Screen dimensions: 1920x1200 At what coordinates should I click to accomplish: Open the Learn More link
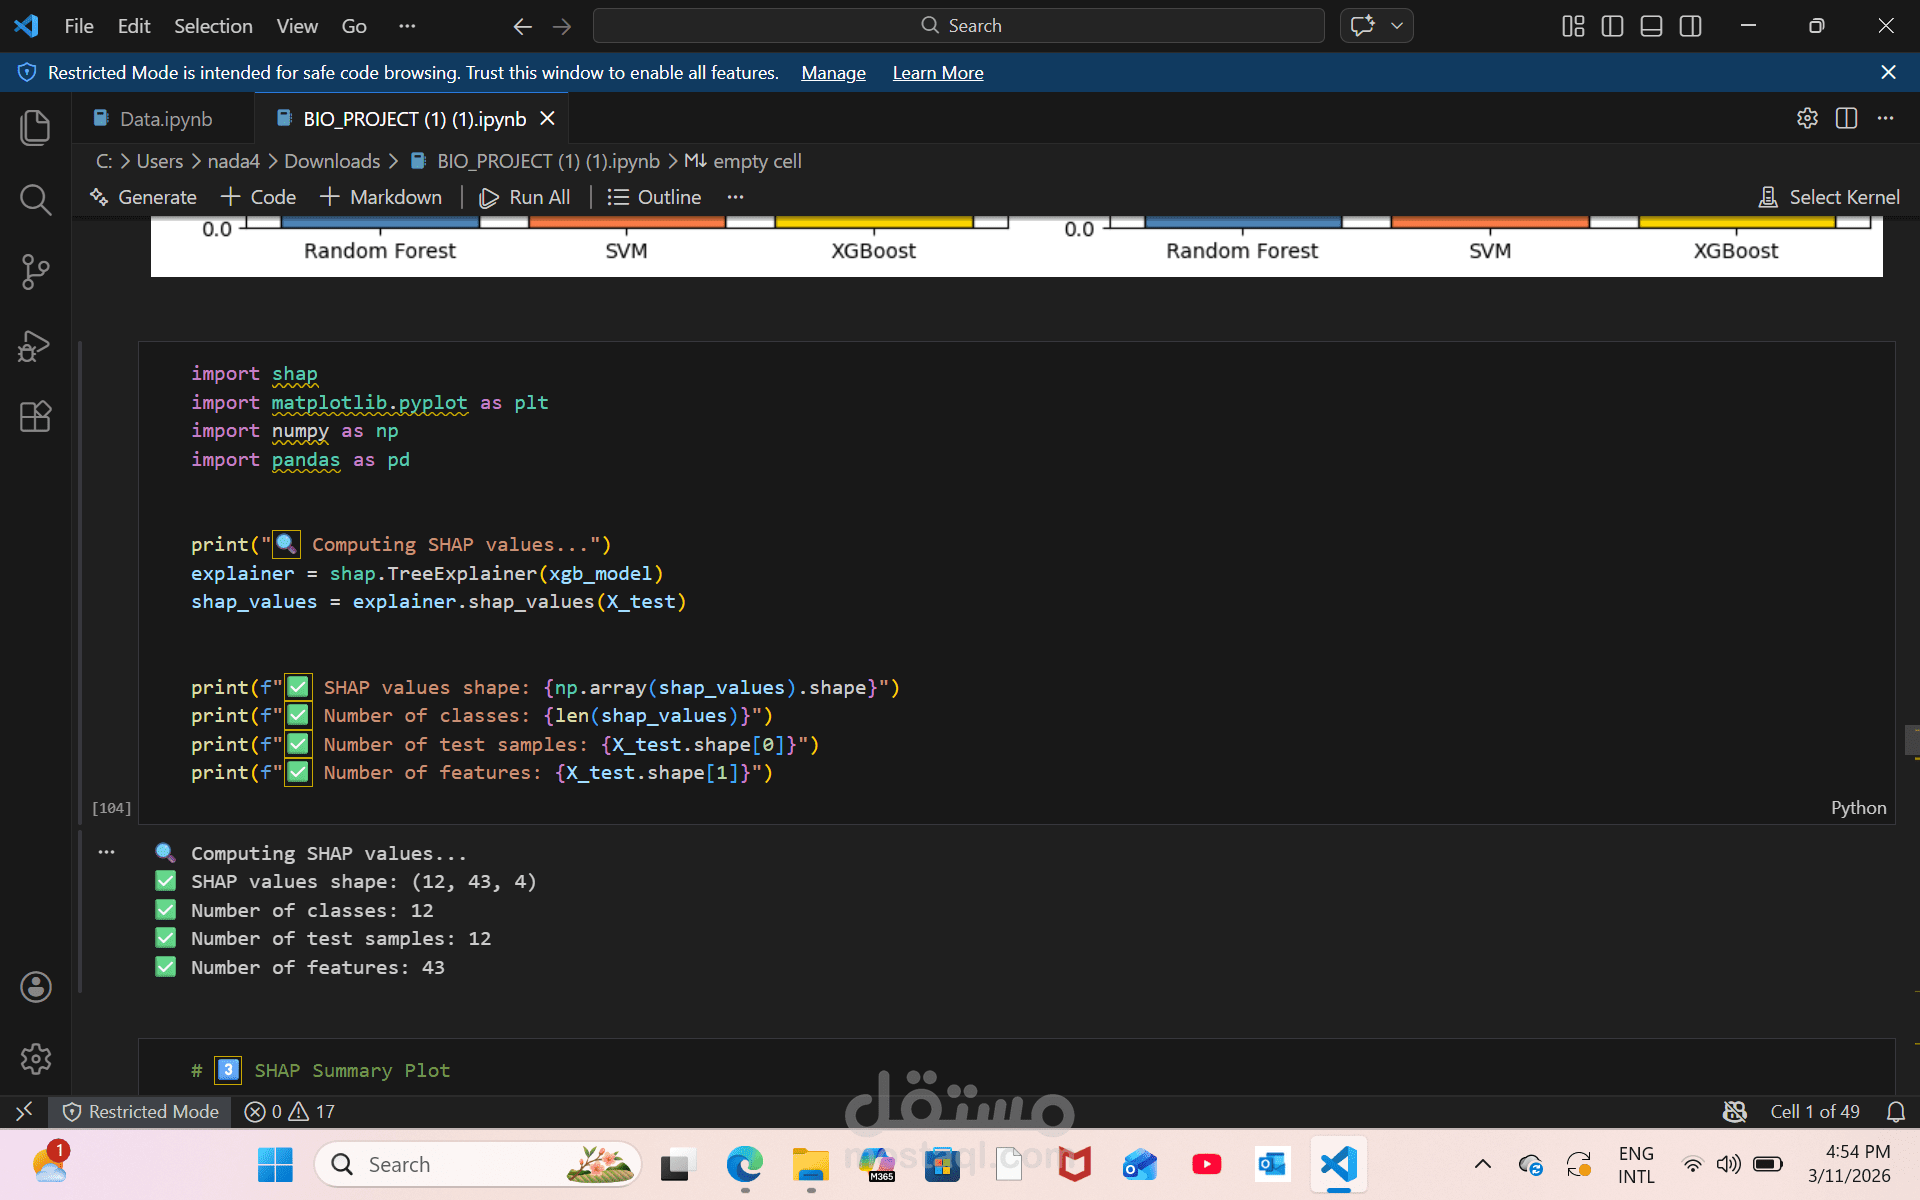pyautogui.click(x=937, y=73)
